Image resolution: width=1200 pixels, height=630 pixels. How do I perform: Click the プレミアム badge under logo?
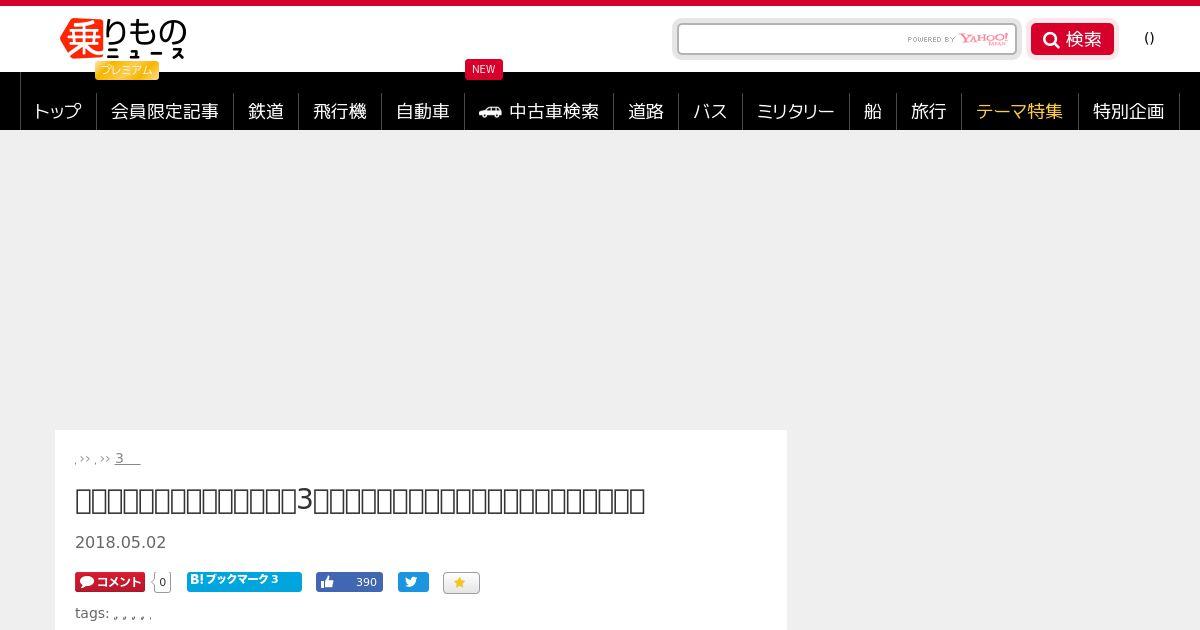tap(127, 70)
